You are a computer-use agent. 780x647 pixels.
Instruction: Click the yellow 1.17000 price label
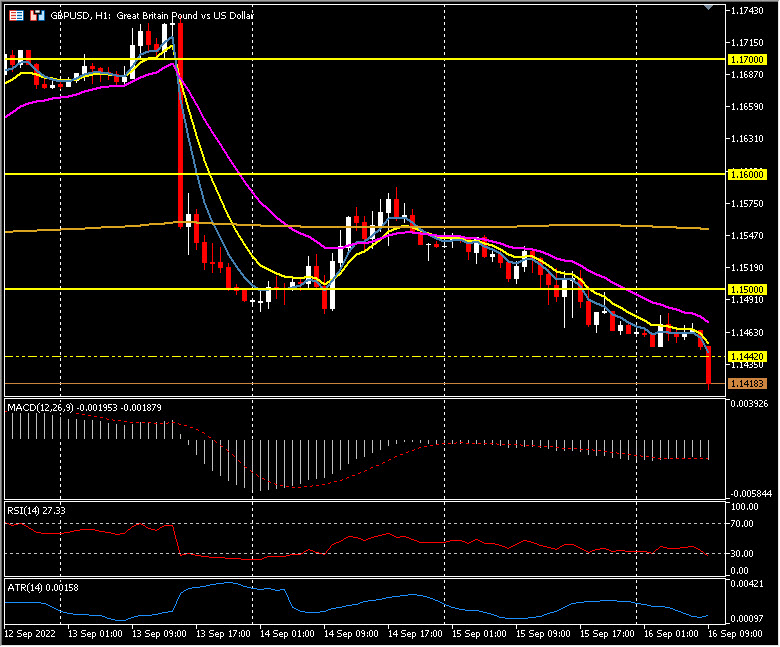pyautogui.click(x=747, y=60)
